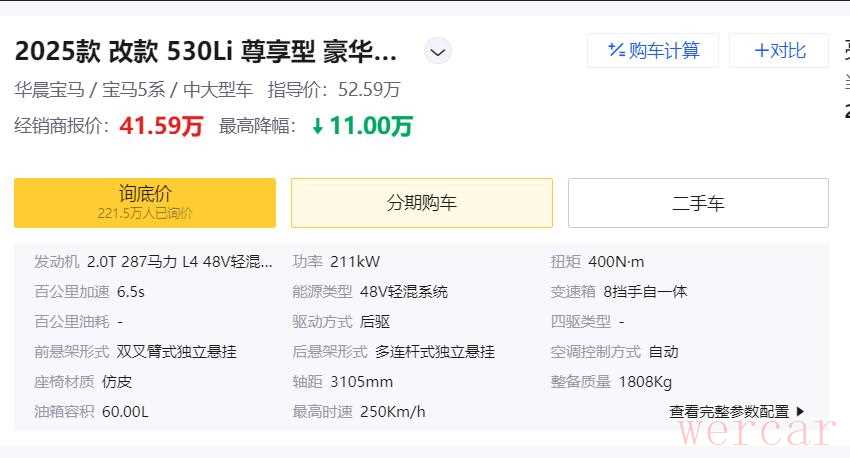The image size is (850, 458).
Task: Expand the chevron beside the 530Li title
Action: 438,51
